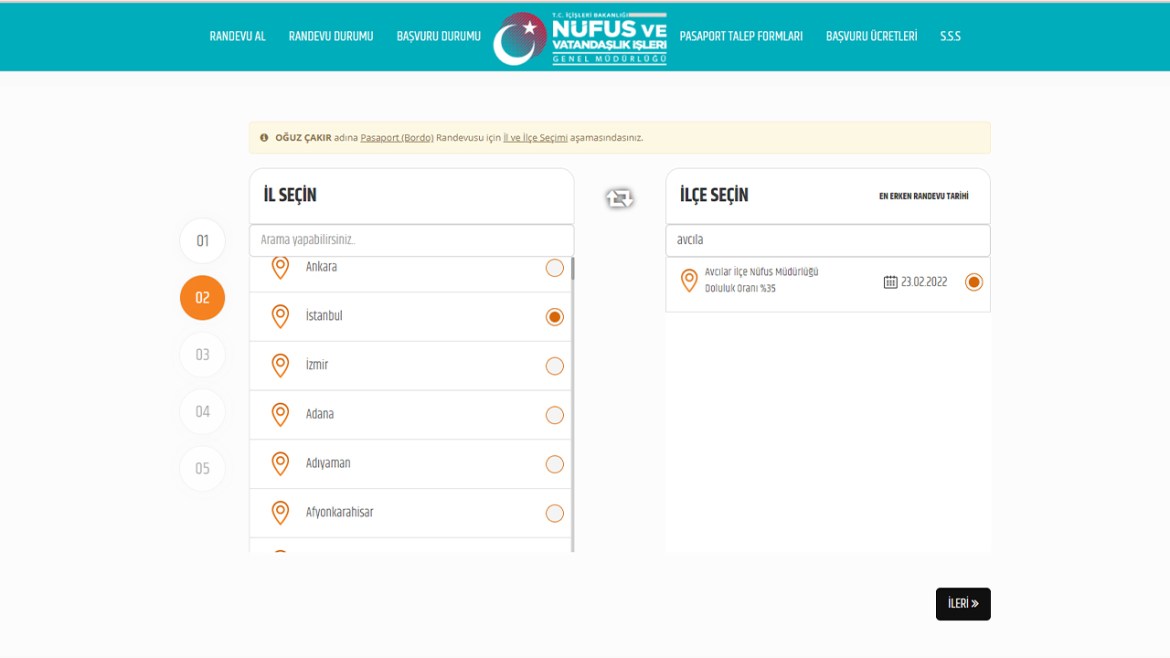1170x658 pixels.
Task: Open Pasaport Talep Formları menu
Action: pyautogui.click(x=740, y=37)
